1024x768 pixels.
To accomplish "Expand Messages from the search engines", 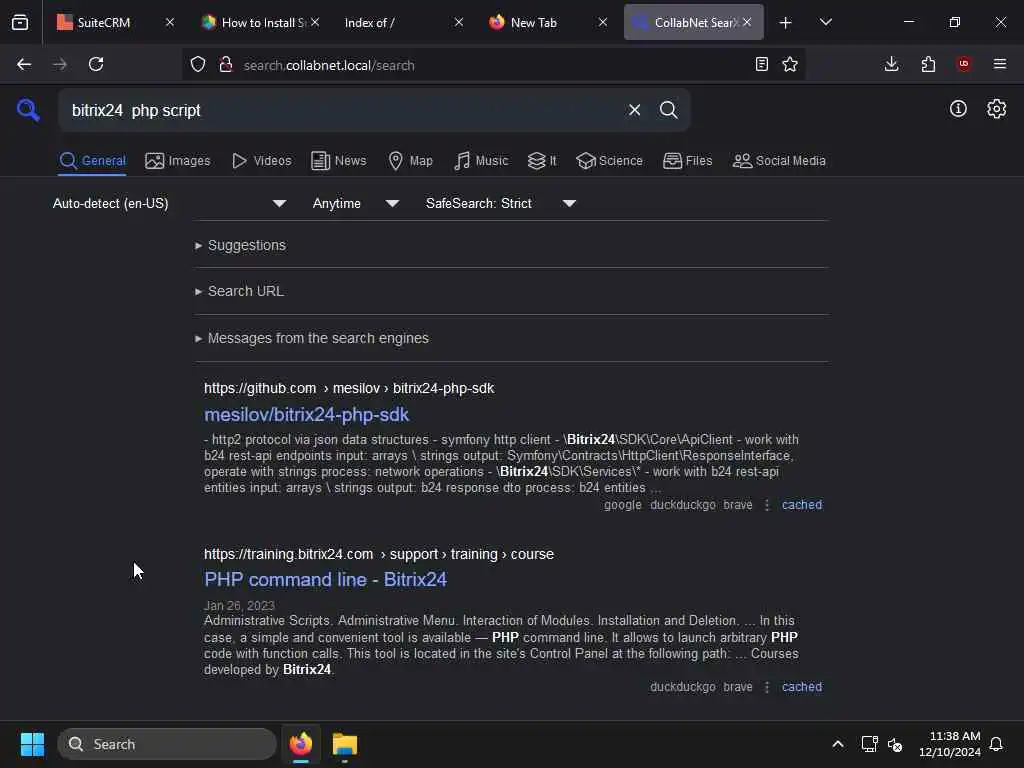I will coord(312,338).
